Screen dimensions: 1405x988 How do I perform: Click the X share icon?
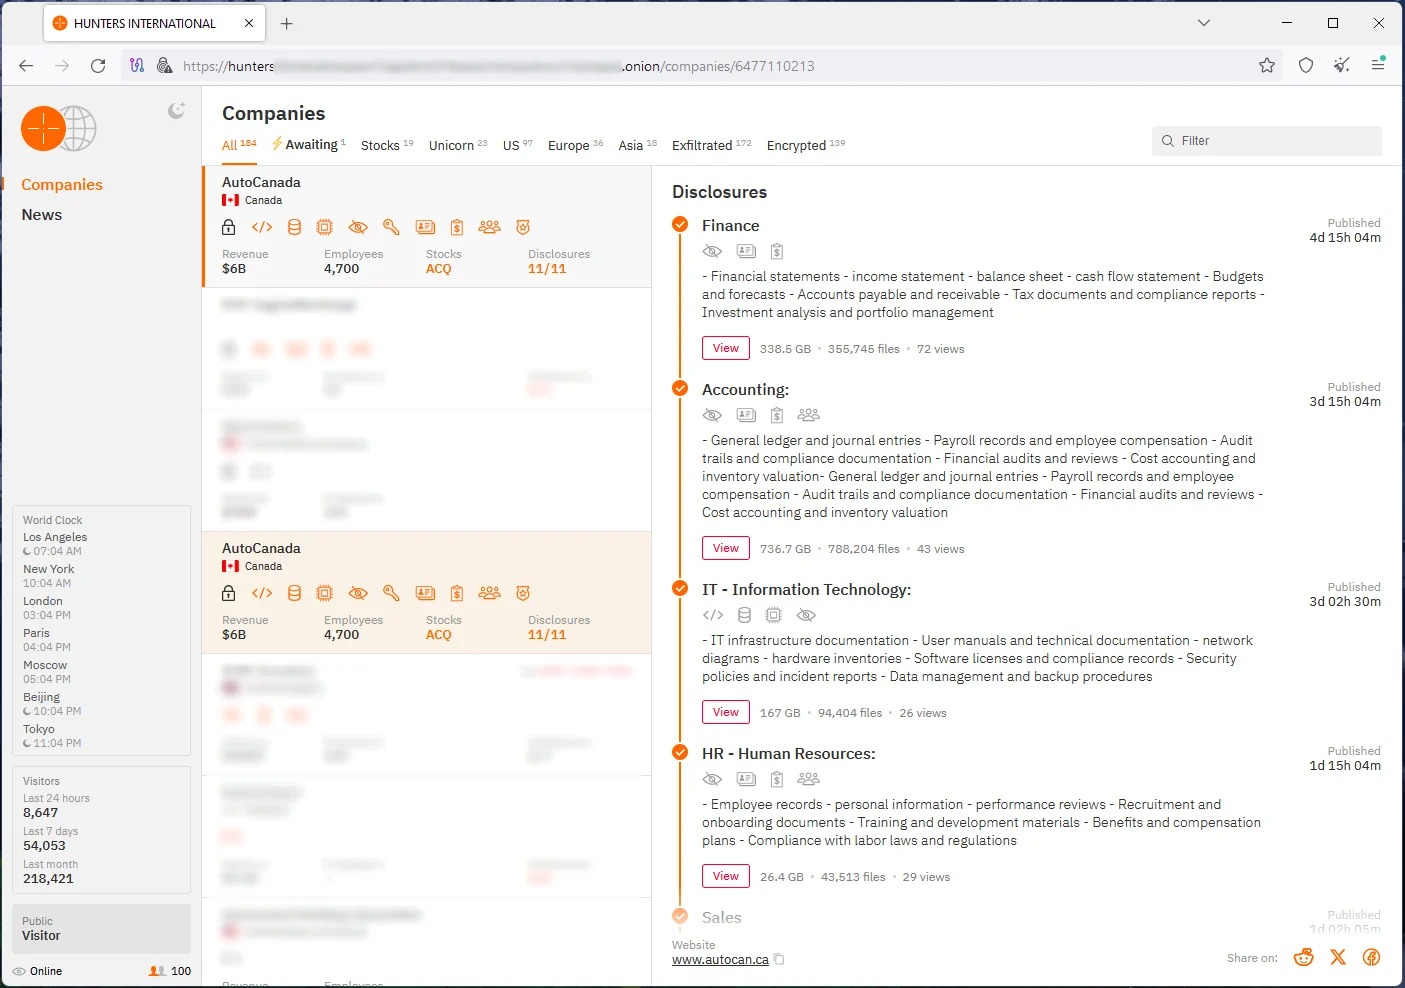click(1338, 958)
